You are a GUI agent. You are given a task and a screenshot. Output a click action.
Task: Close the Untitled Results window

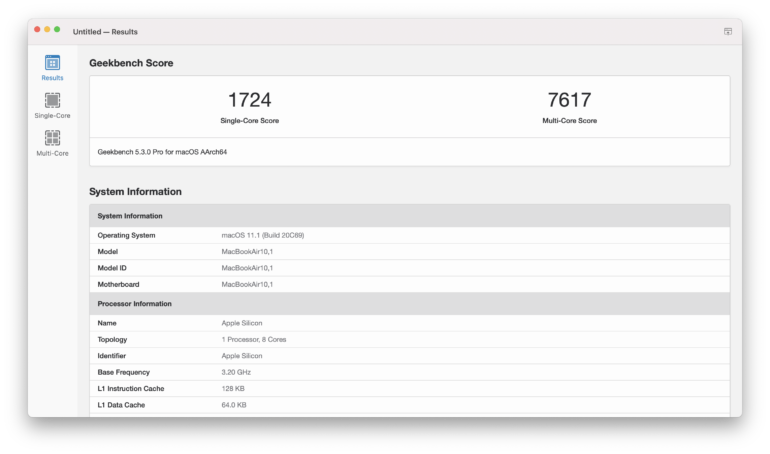point(37,30)
